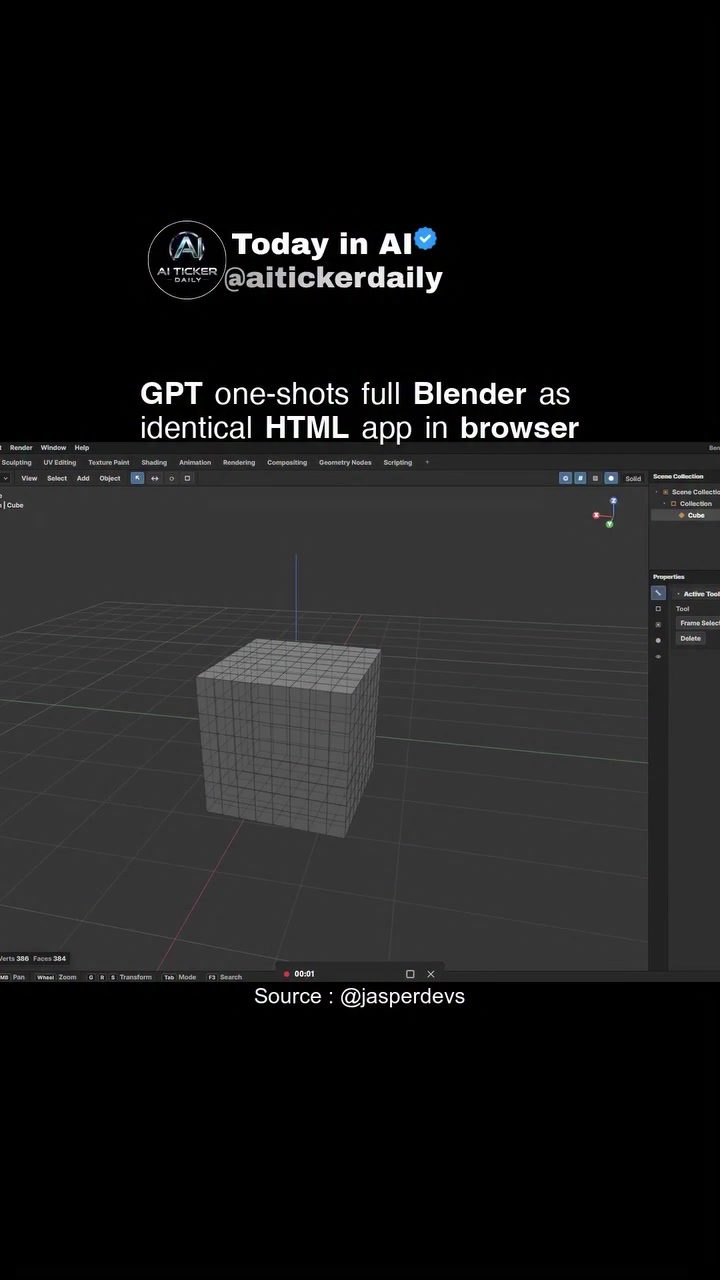
Task: Open the second properties tab square icon
Action: 658,609
